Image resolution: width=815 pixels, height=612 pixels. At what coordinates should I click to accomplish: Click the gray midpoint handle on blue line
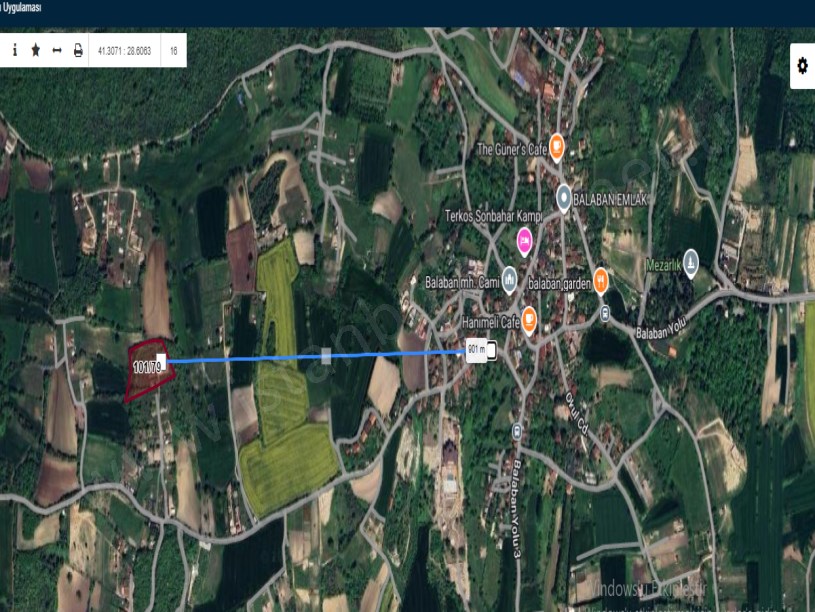coord(326,355)
